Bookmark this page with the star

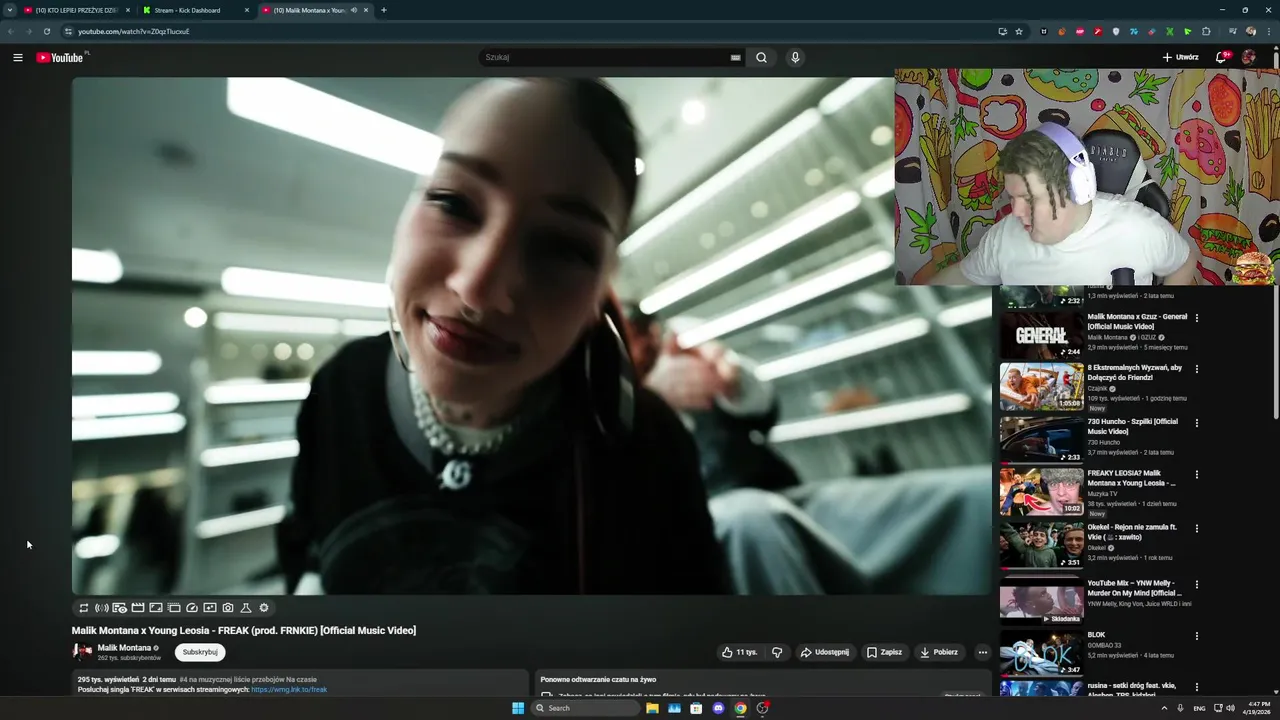[x=1019, y=31]
